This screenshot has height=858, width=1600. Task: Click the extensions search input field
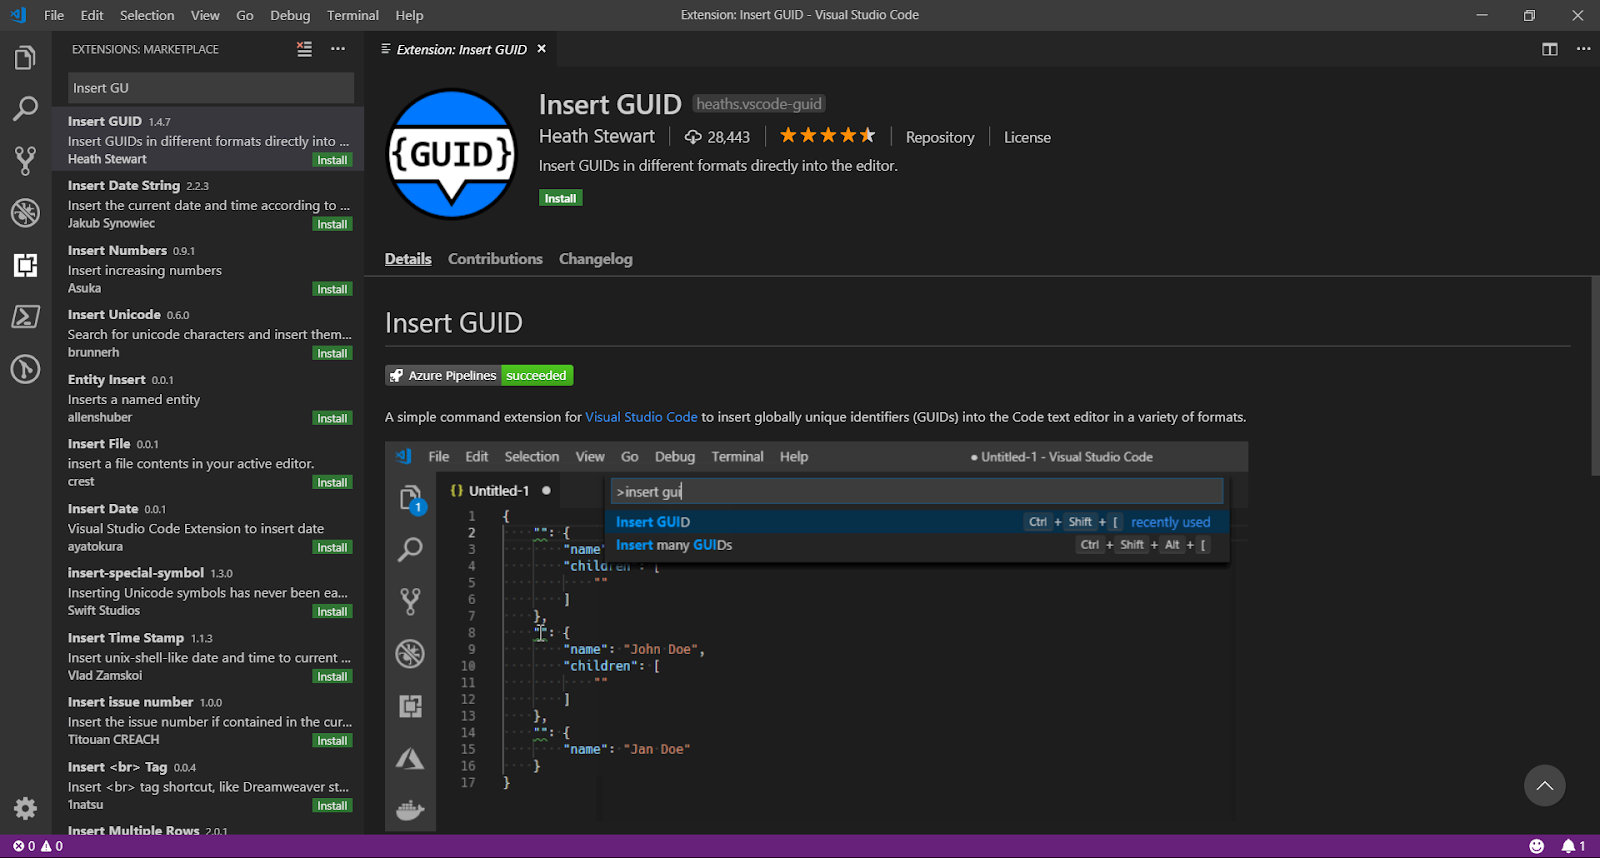tap(211, 88)
